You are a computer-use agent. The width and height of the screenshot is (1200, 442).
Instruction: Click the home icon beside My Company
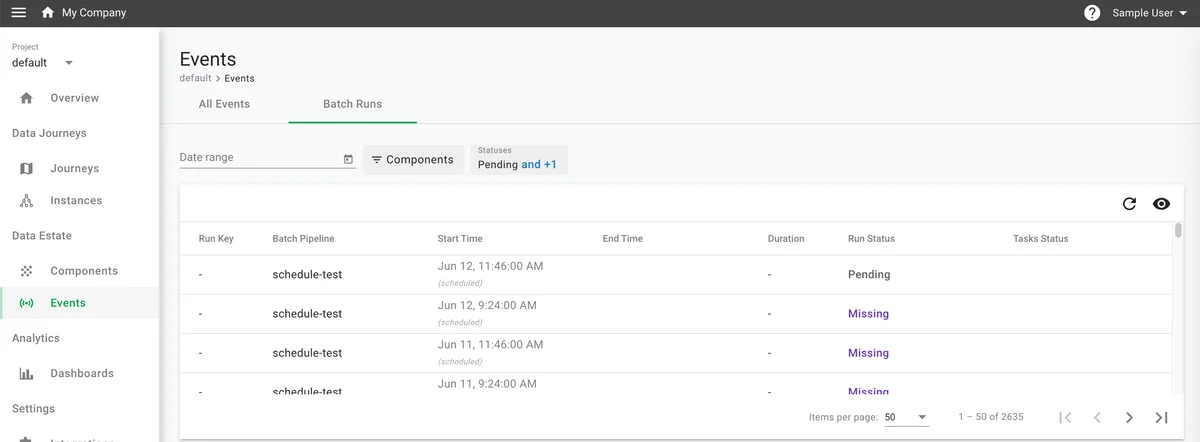pyautogui.click(x=47, y=13)
